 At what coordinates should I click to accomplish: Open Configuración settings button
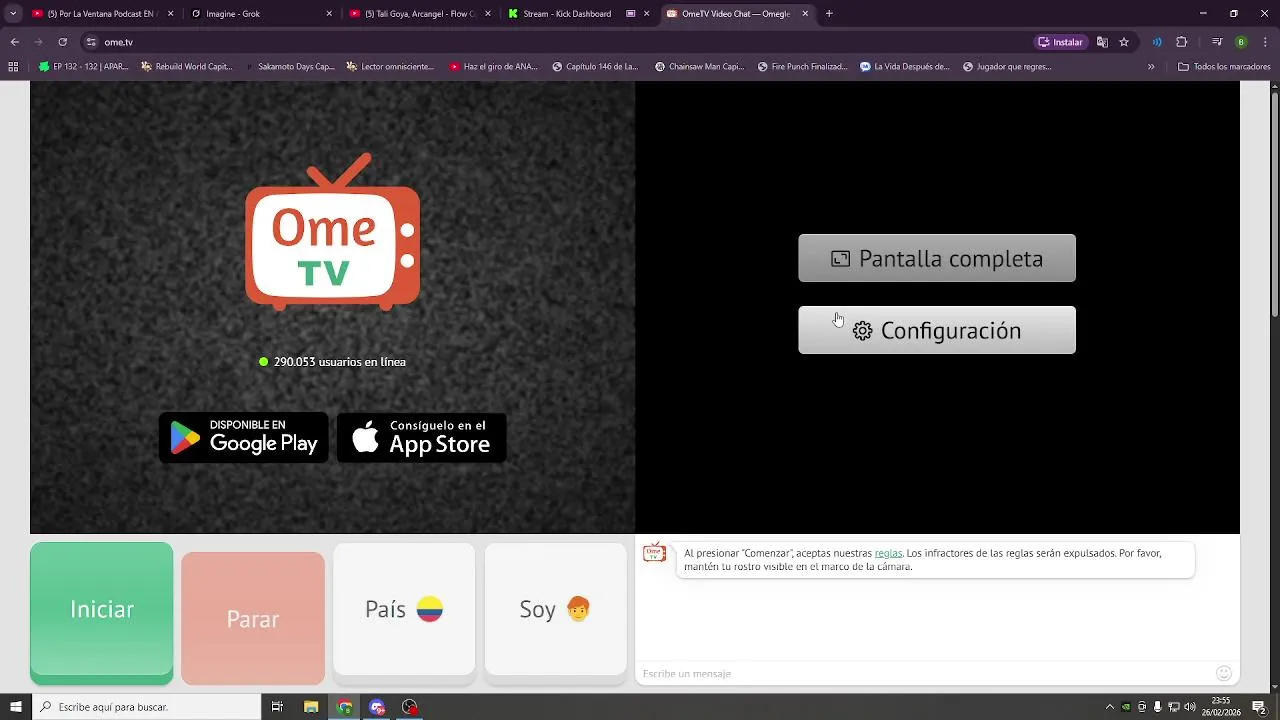click(937, 330)
